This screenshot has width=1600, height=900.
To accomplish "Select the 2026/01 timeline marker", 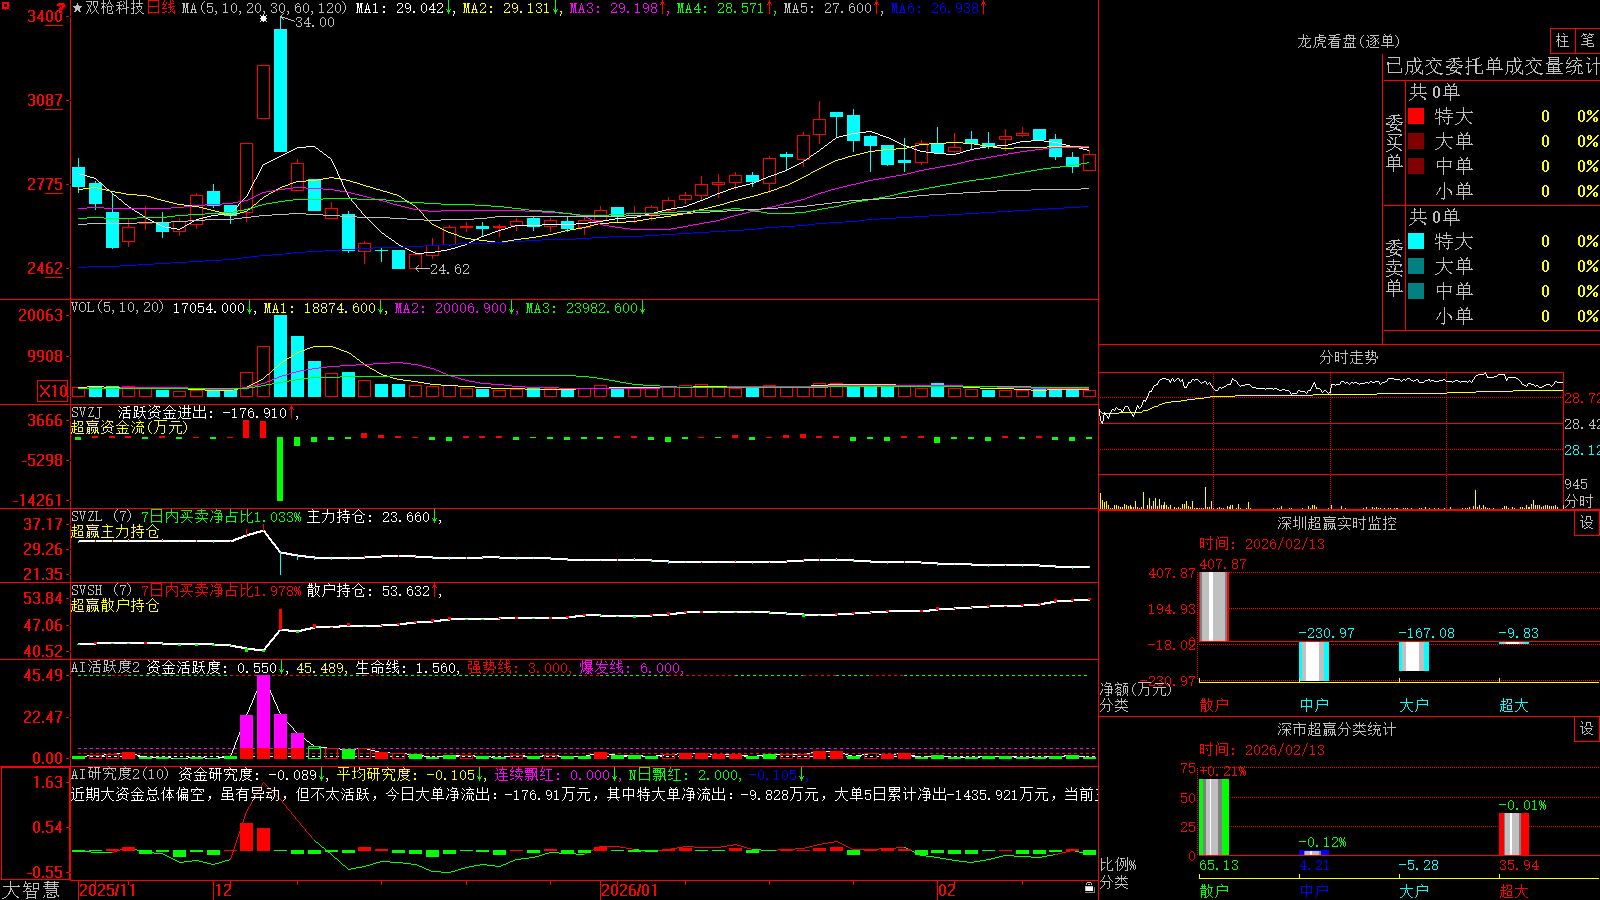I will pos(629,890).
